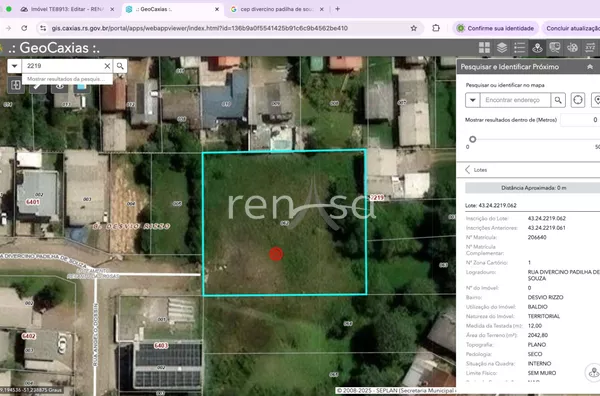Select the Inscrições Anteriores value 43.24.2219.061
Viewport: 600px width, 396px height.
point(546,228)
